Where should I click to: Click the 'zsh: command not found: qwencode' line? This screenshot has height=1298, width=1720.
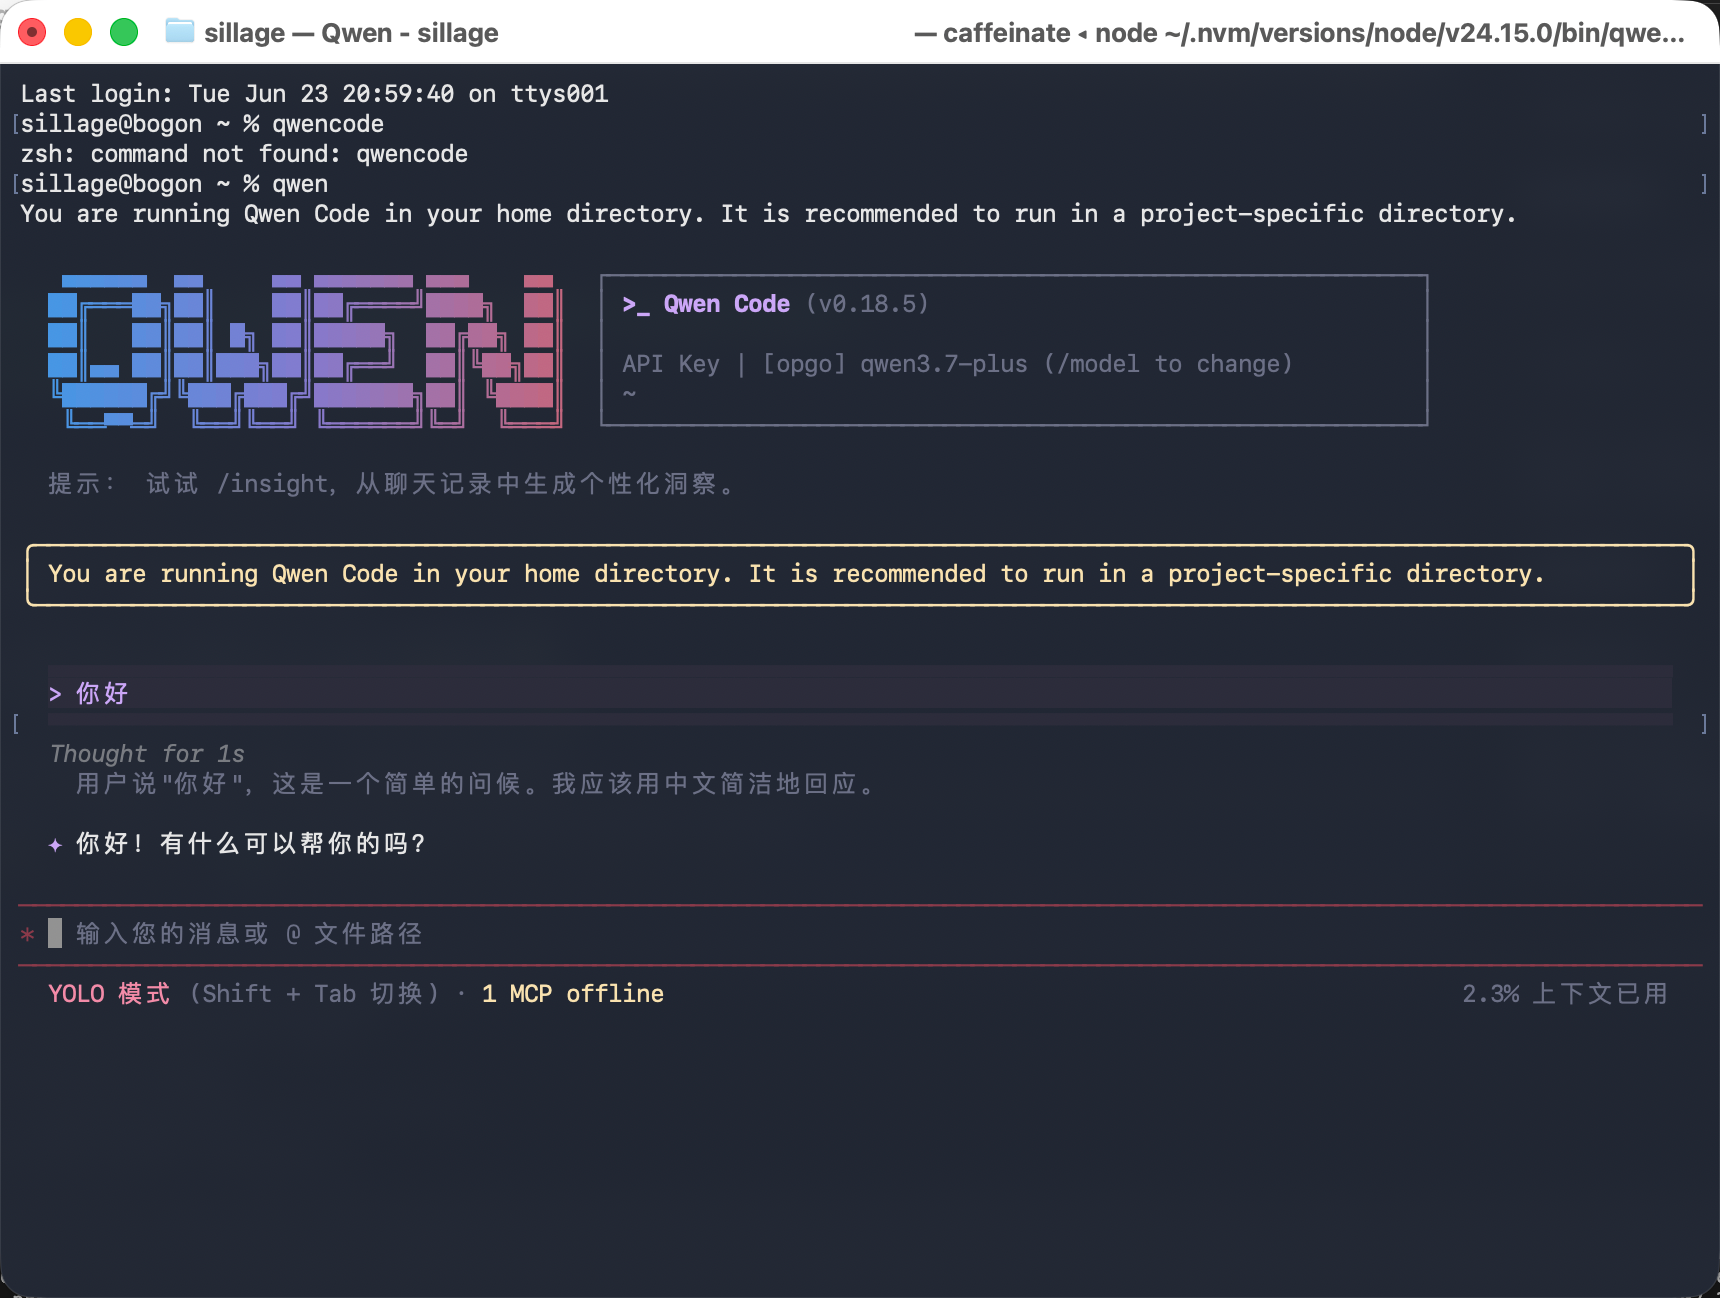pyautogui.click(x=244, y=154)
